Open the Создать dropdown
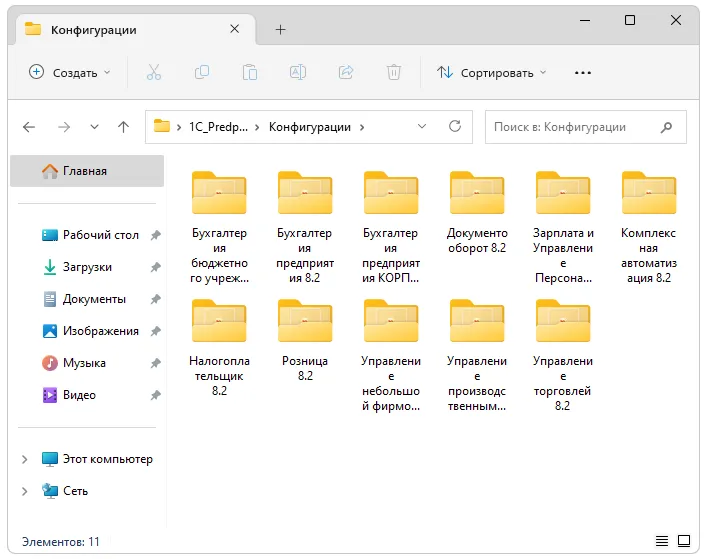The height and width of the screenshot is (559, 707). 69,72
